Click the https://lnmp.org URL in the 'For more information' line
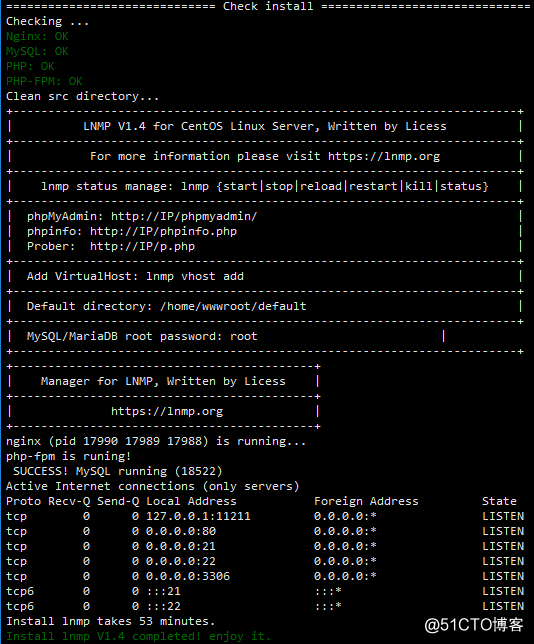Image resolution: width=534 pixels, height=644 pixels. (x=384, y=156)
